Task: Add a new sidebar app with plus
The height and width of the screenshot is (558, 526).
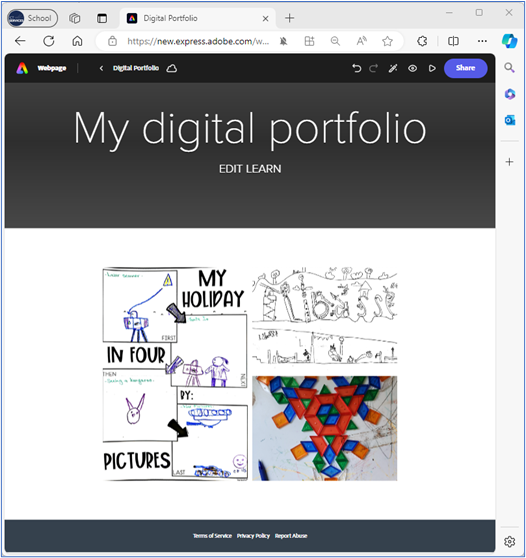Action: pos(510,162)
